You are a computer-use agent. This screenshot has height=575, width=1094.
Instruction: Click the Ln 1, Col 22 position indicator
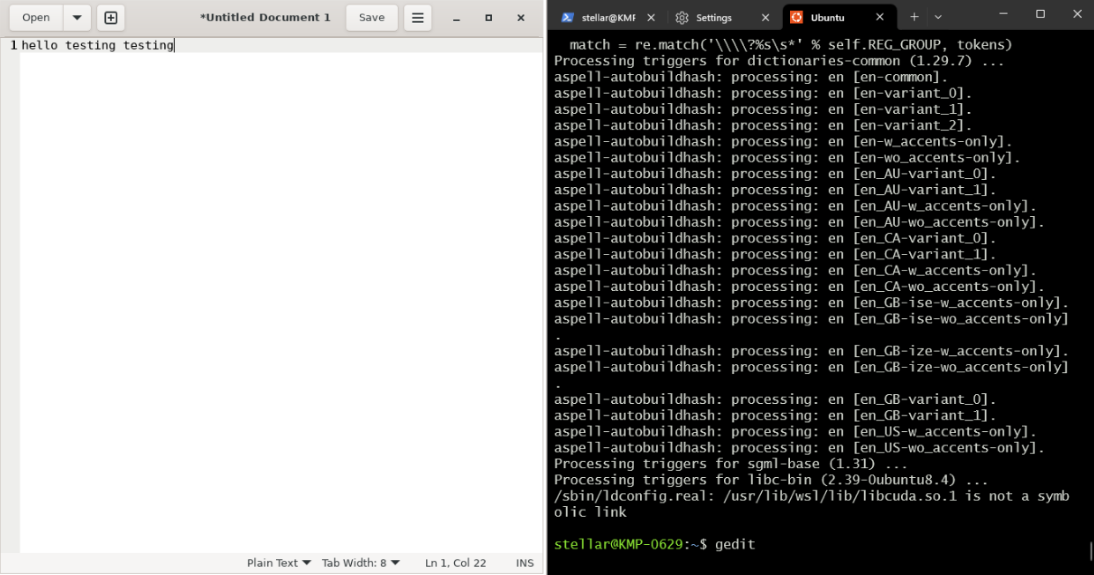coord(455,562)
